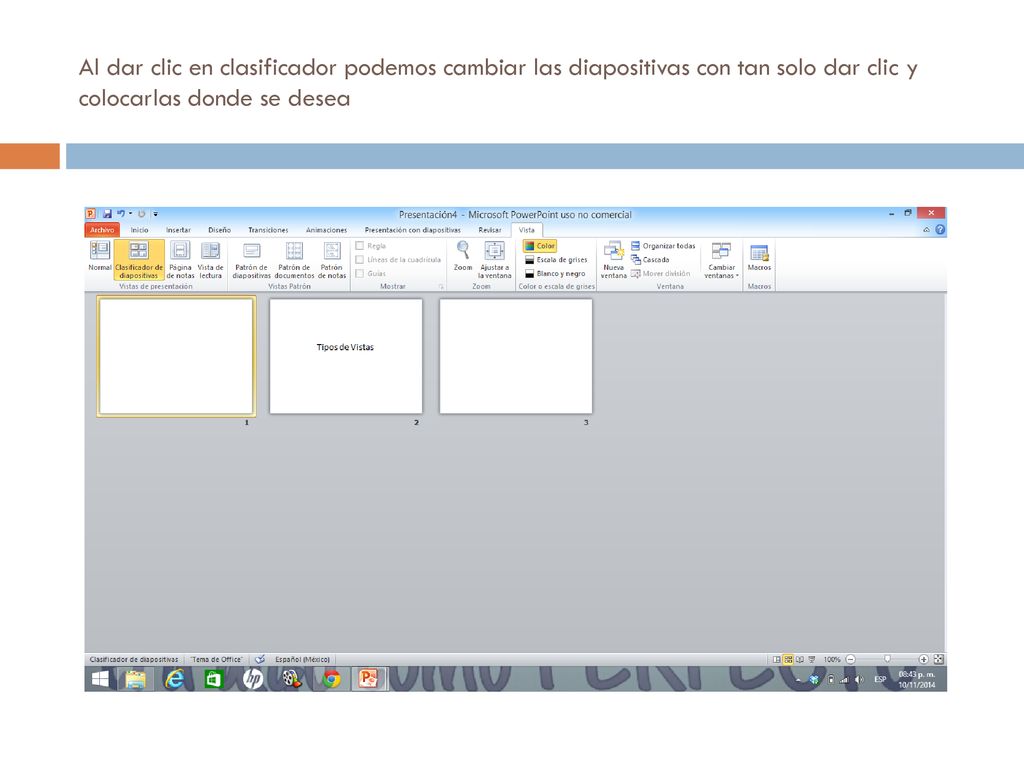The image size is (1024, 768).
Task: Click Ajustar a la ventana
Action: click(494, 259)
